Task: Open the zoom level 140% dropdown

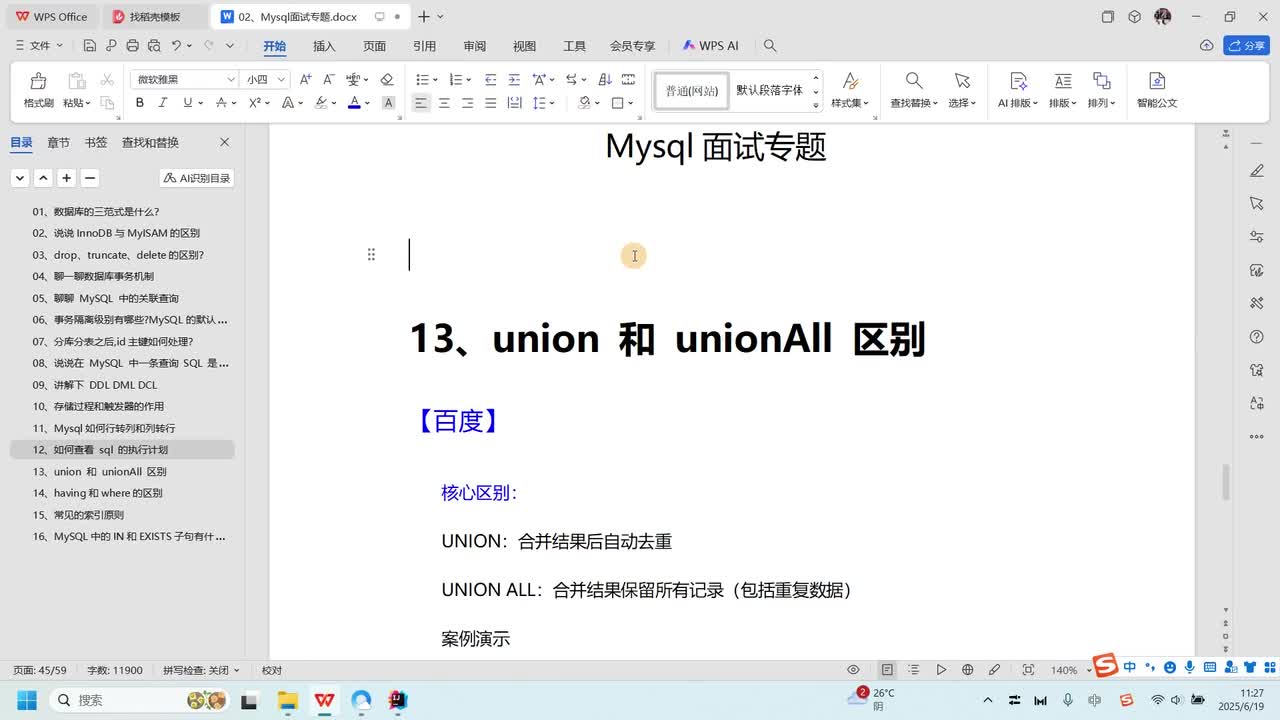Action: pyautogui.click(x=1069, y=670)
